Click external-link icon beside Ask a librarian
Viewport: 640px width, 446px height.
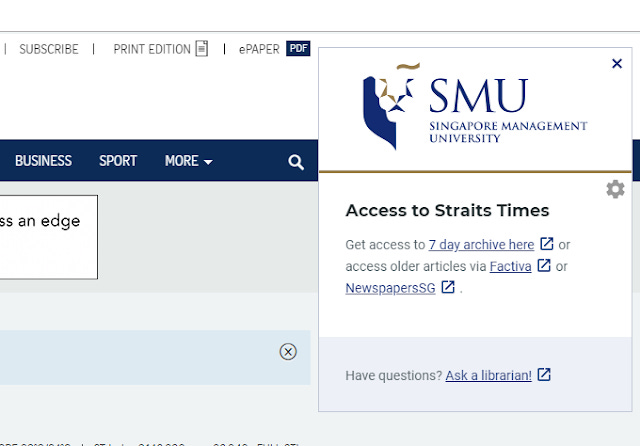[x=544, y=374]
